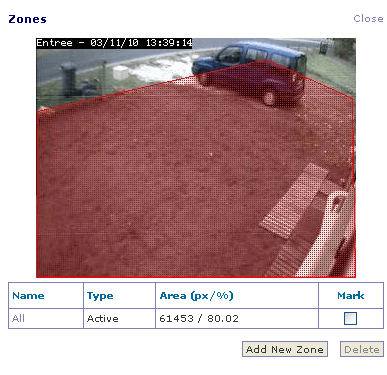The height and width of the screenshot is (375, 387).
Task: Select the Area (px/%) column header
Action: tap(196, 296)
